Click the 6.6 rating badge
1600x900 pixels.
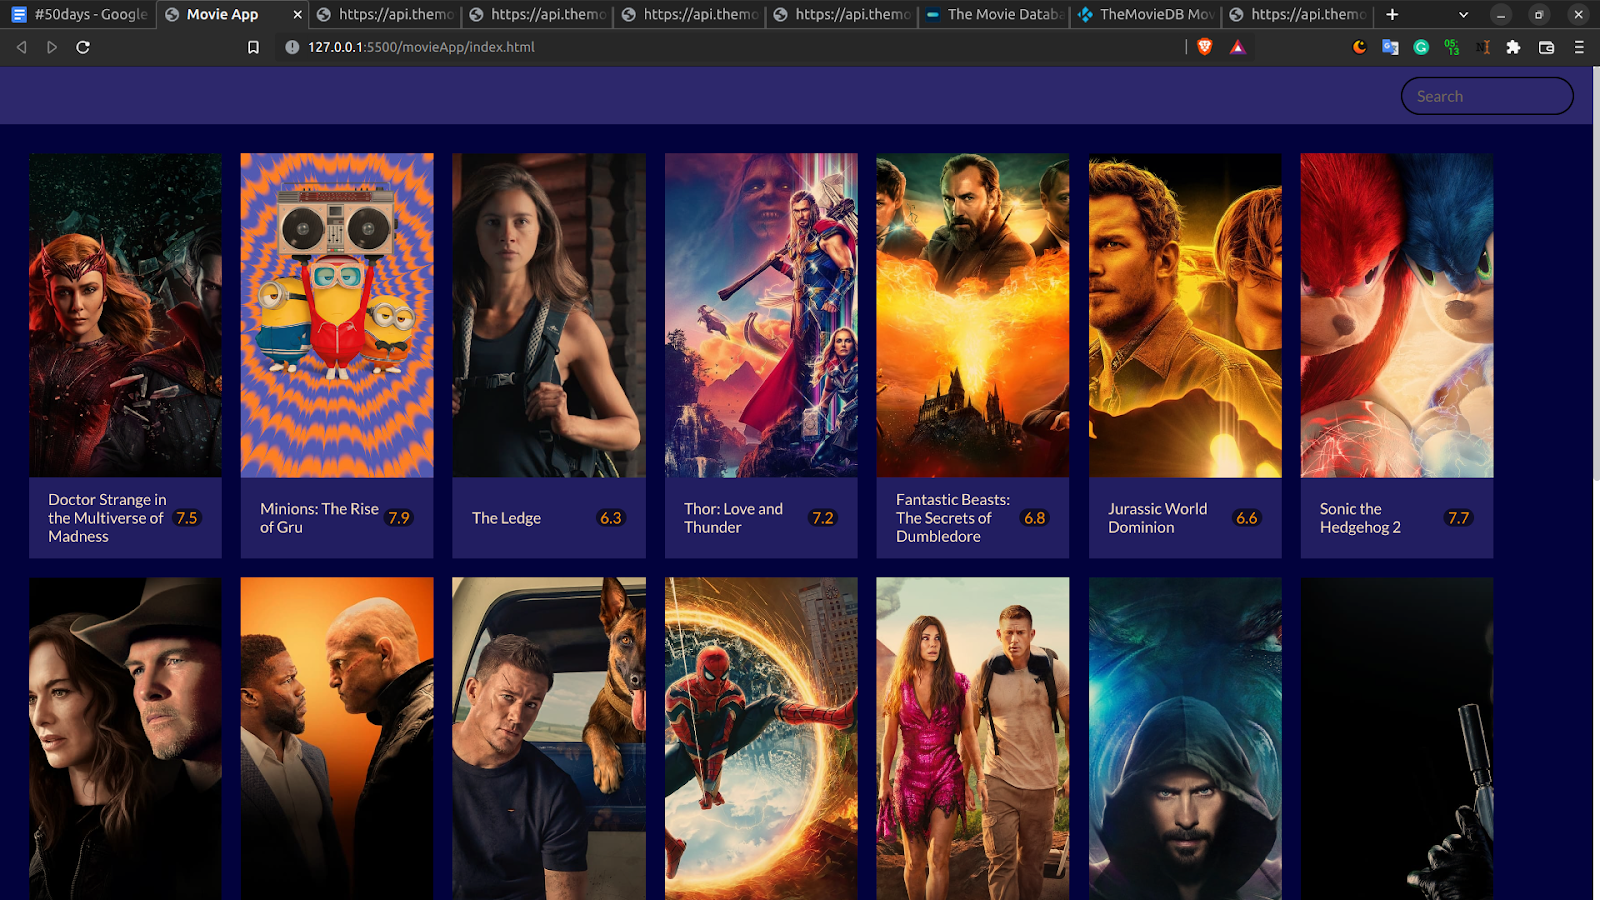pos(1247,518)
